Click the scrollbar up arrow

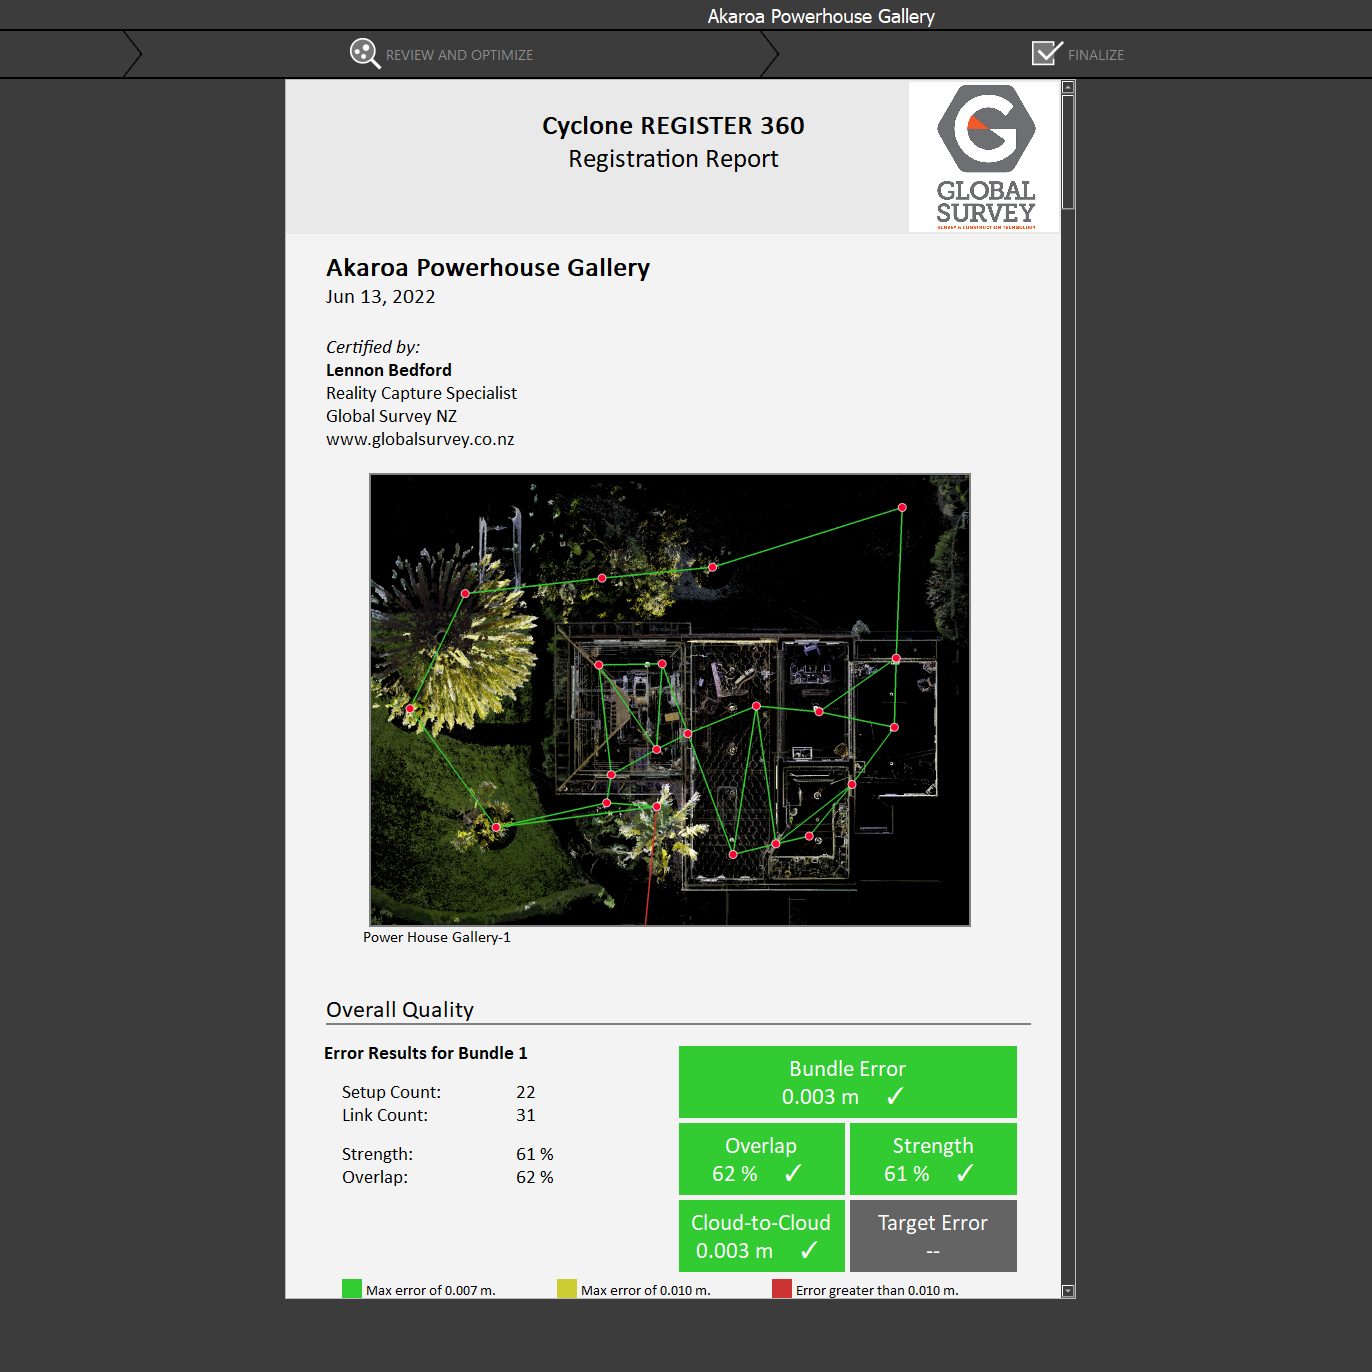coord(1068,88)
